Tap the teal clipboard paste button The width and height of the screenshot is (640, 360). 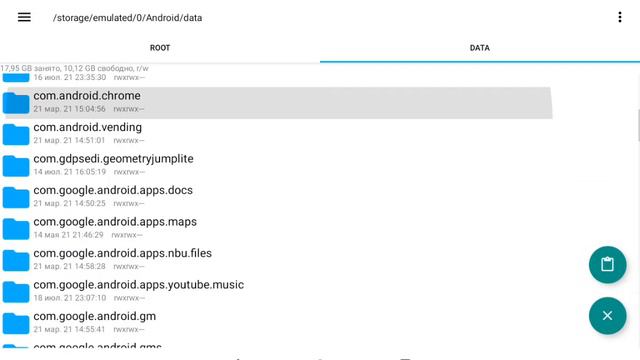[607, 264]
